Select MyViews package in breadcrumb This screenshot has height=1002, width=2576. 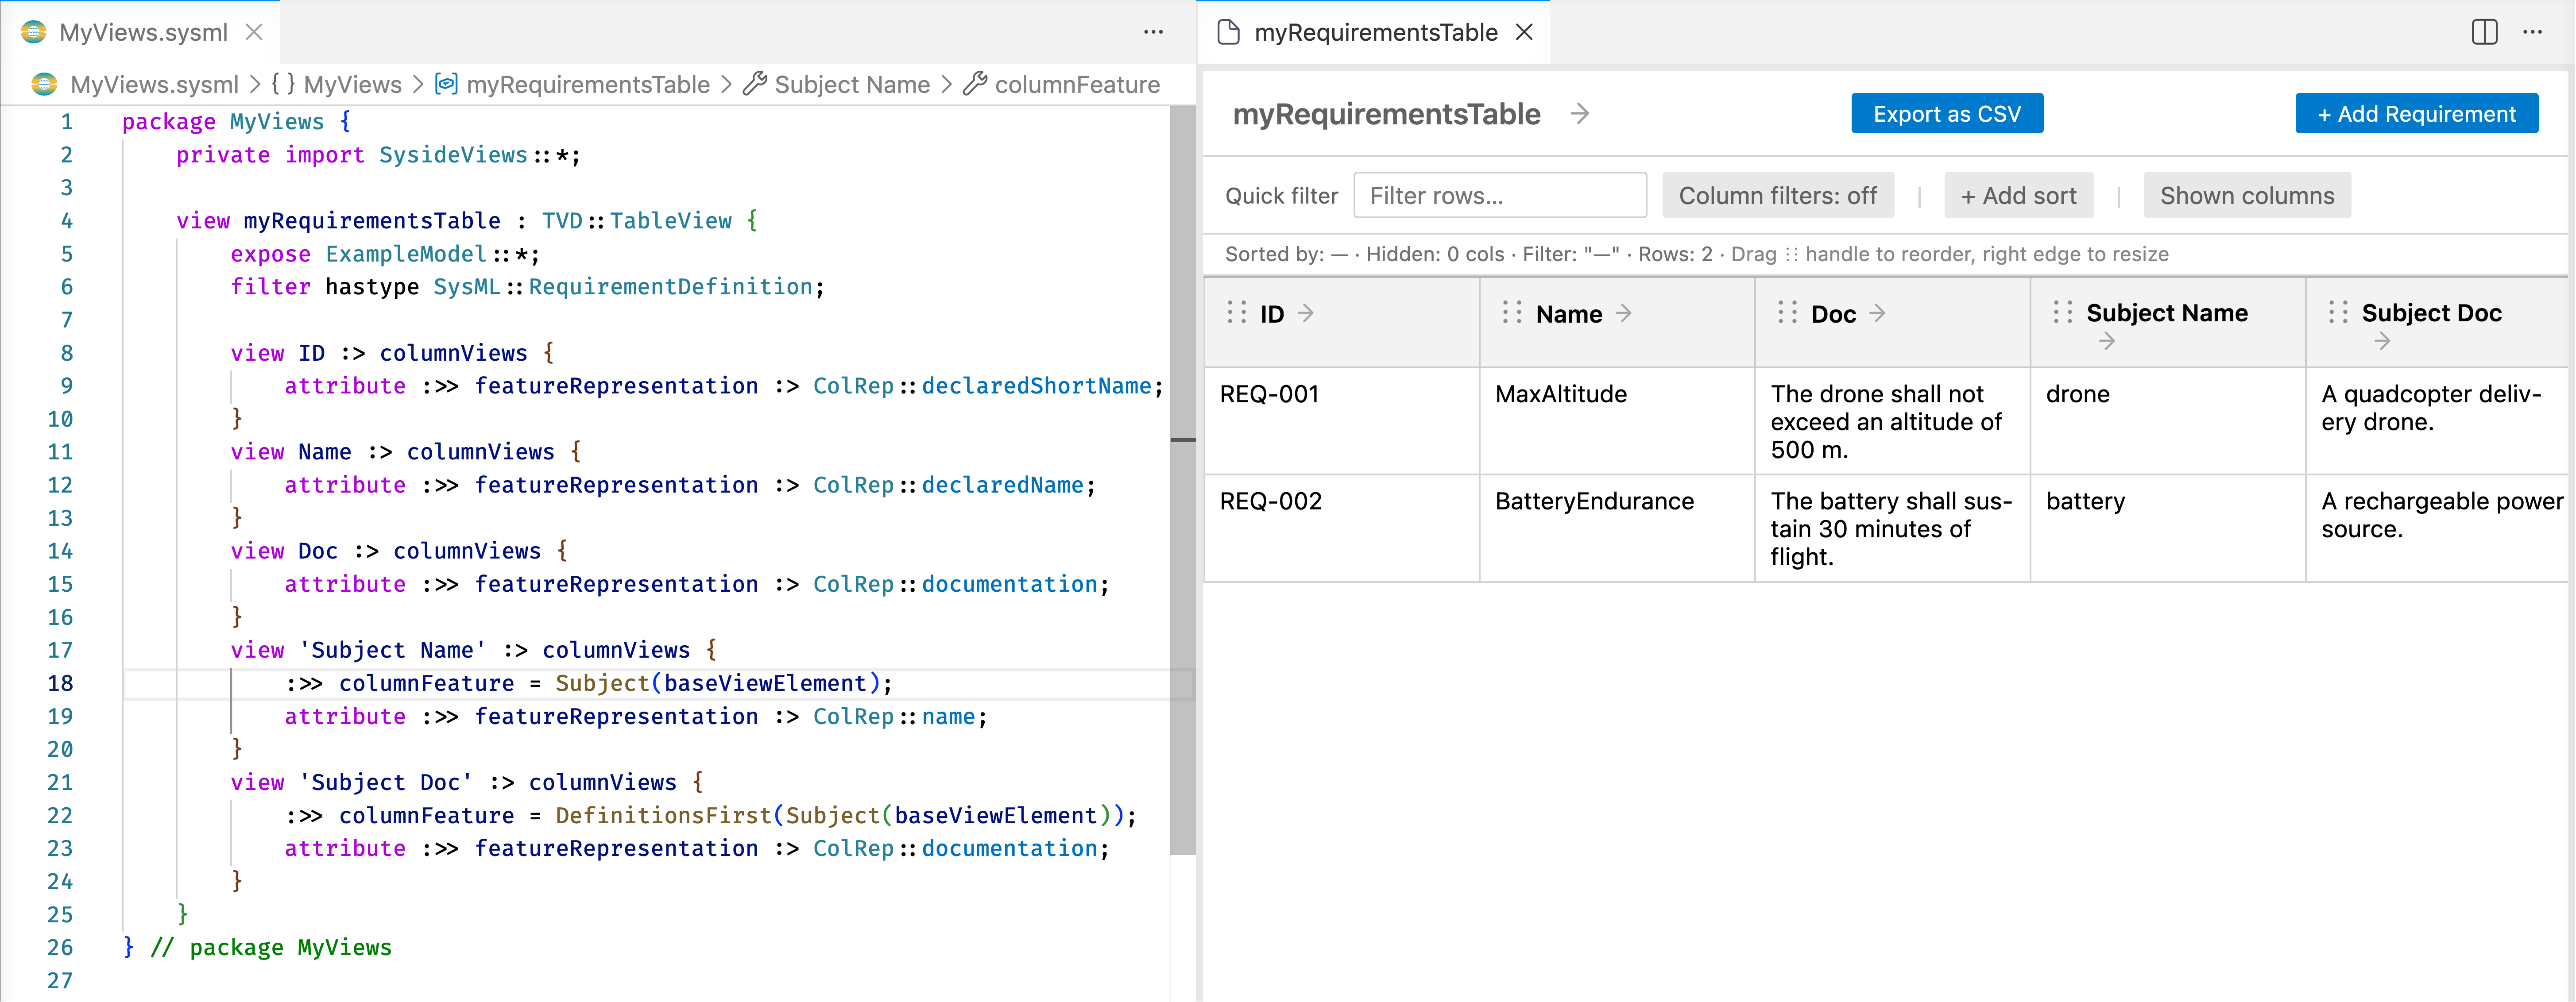pos(352,84)
